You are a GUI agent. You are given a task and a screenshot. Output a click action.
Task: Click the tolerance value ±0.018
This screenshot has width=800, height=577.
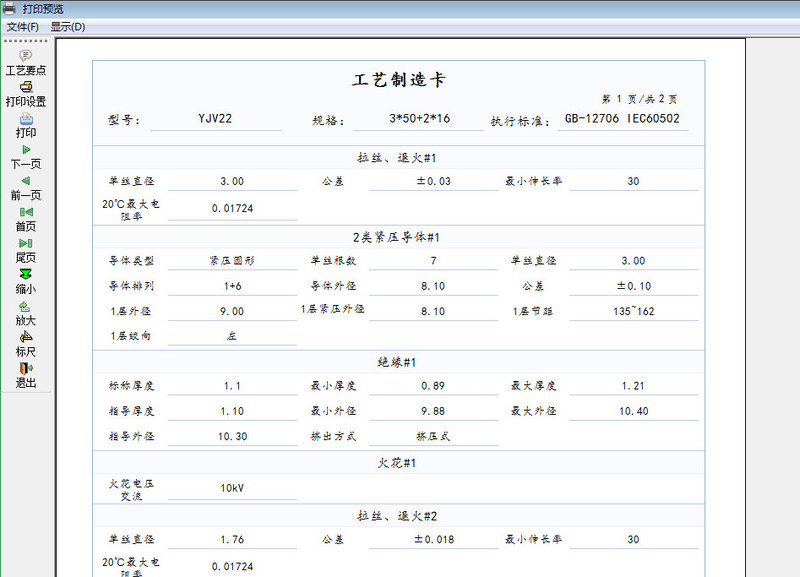[x=434, y=540]
